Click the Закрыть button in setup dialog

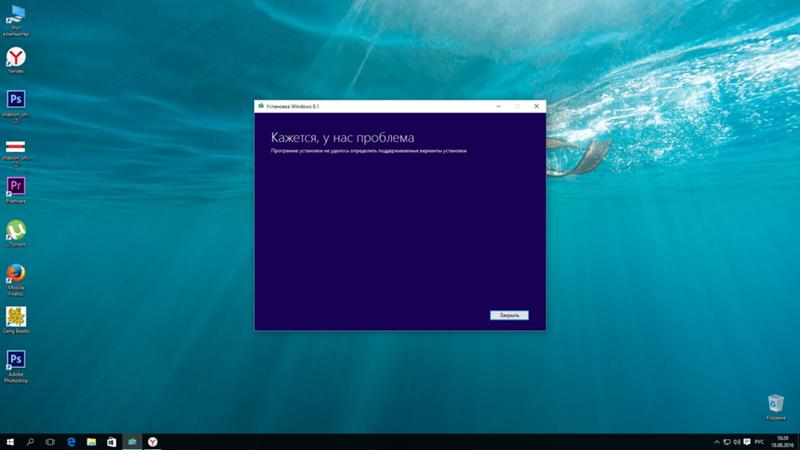[x=509, y=315]
